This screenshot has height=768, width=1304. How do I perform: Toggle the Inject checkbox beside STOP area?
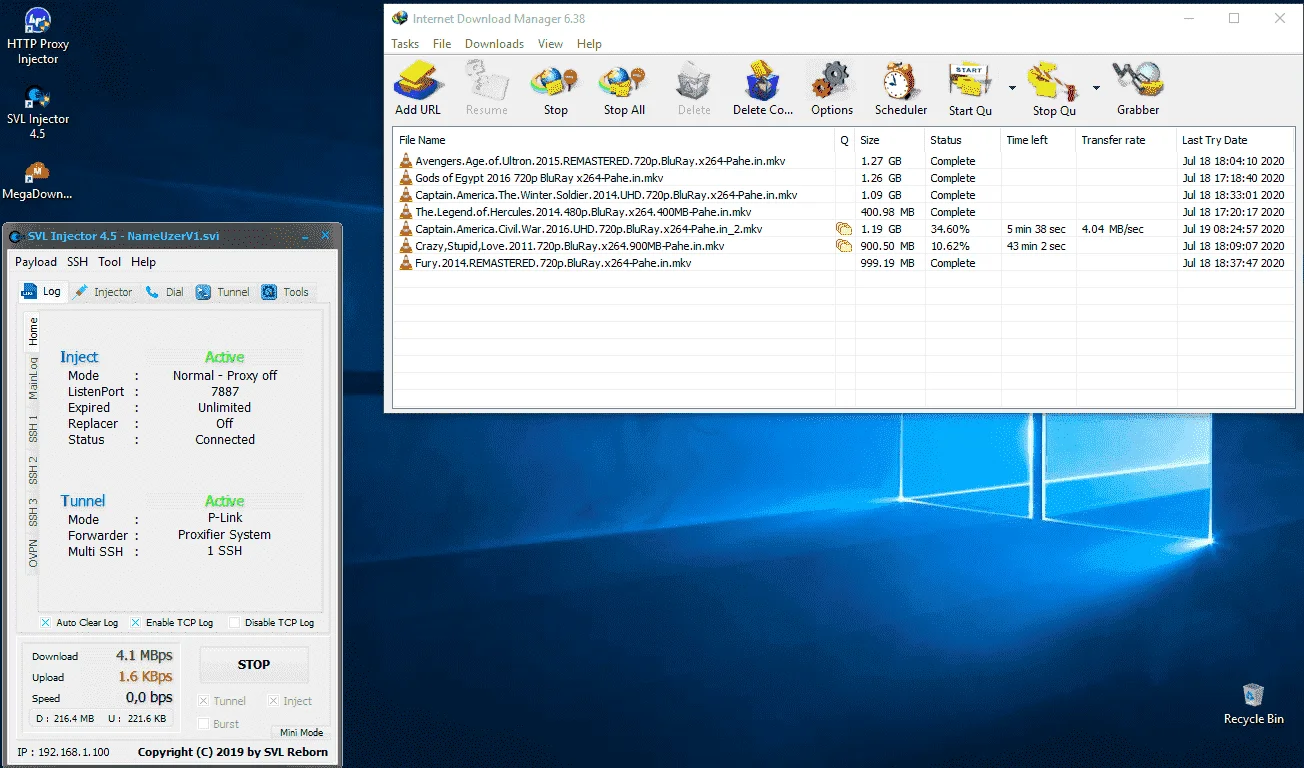(x=273, y=701)
